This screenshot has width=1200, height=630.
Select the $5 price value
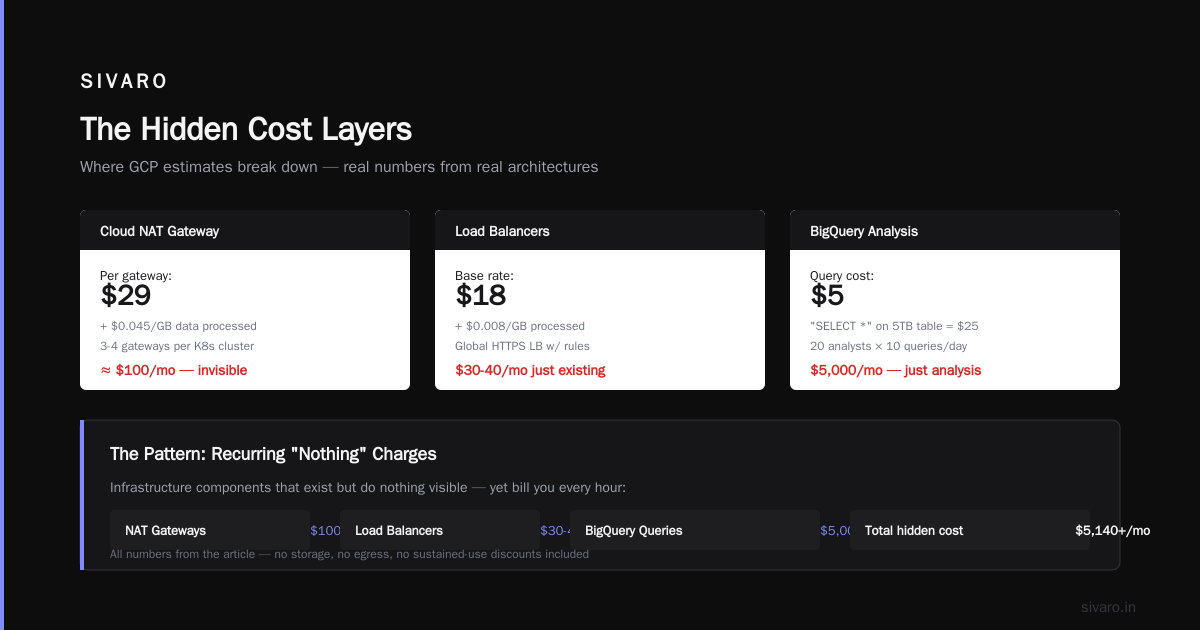[x=827, y=296]
